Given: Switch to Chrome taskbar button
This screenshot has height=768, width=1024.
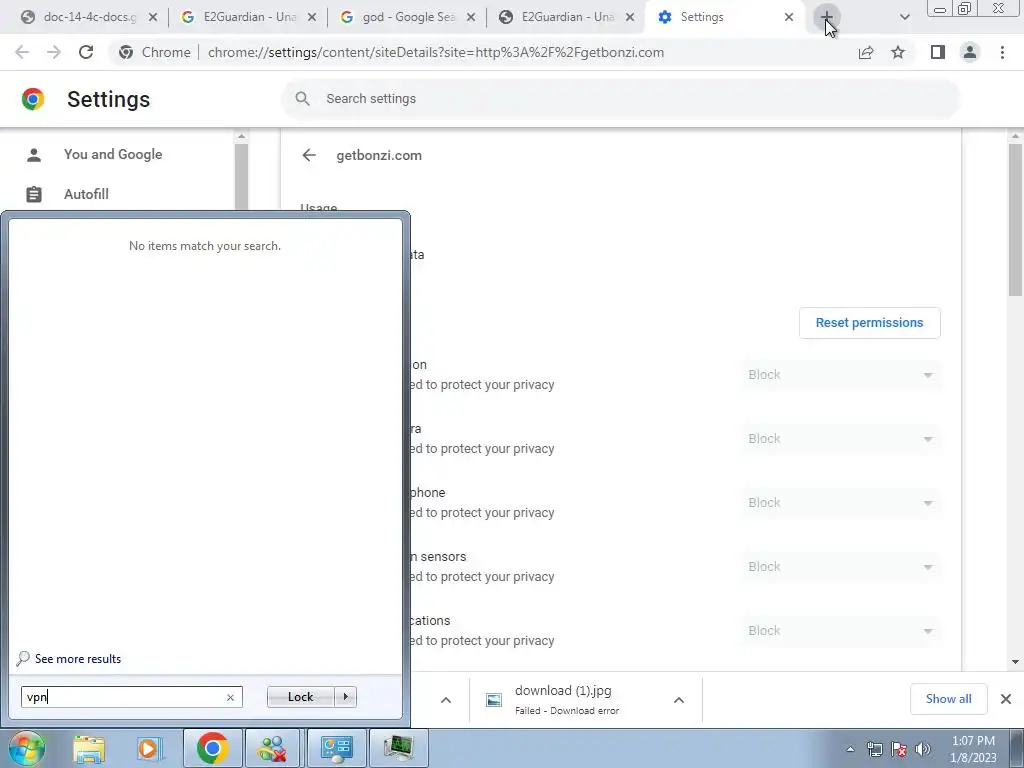Looking at the screenshot, I should tap(212, 748).
